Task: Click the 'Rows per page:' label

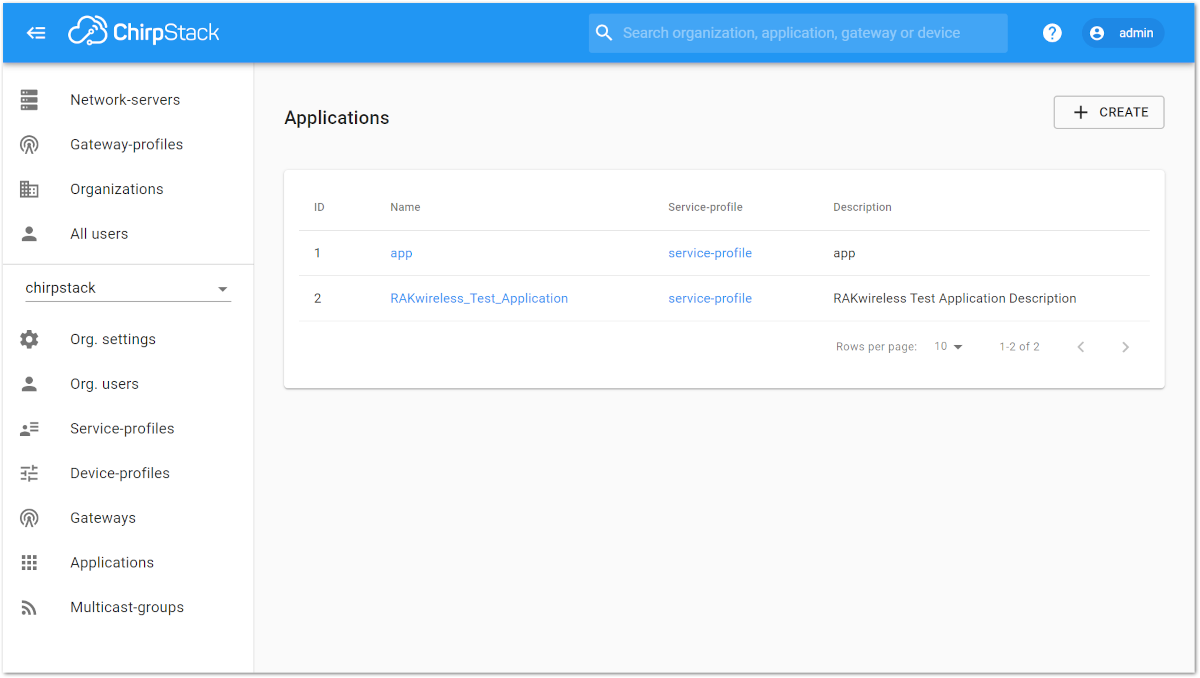Action: [876, 347]
